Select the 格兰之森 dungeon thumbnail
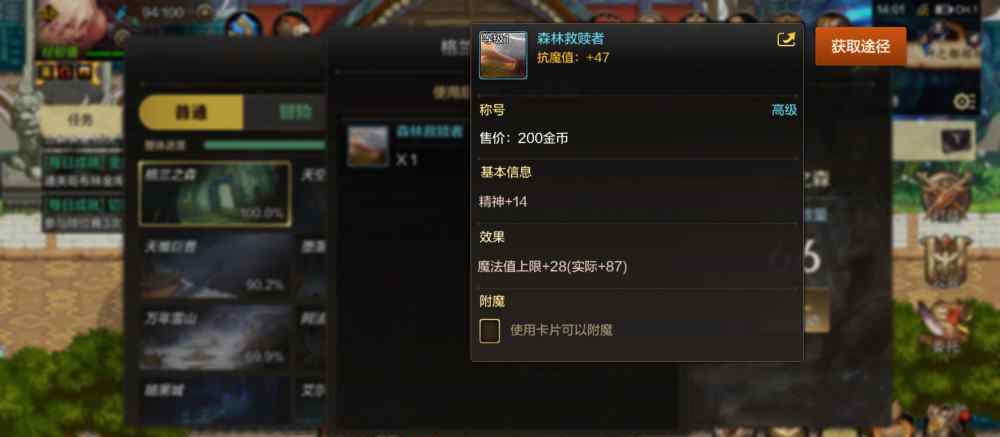The image size is (1000, 437). [215, 194]
